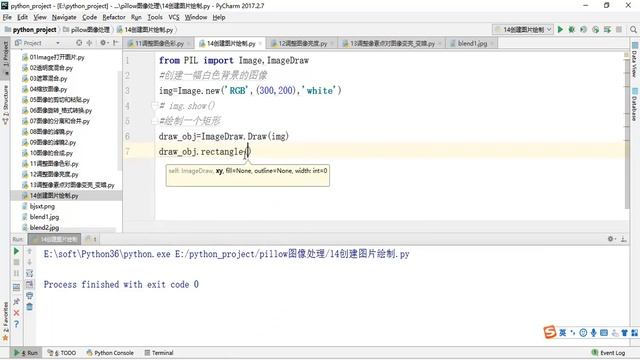The height and width of the screenshot is (360, 640).
Task: Start debugging with the bug icon
Action: 571,29
